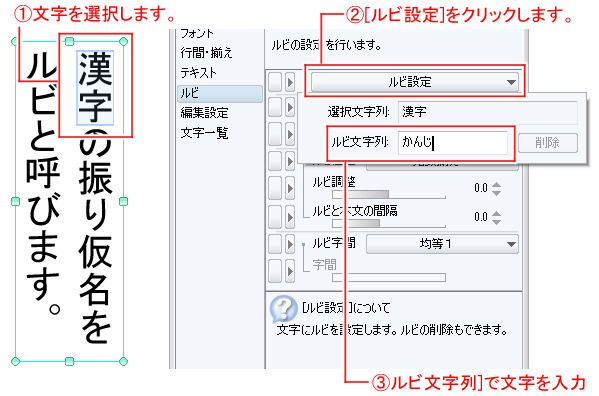Toggle the display checkbox in the ルビ調整 row
Image resolution: width=599 pixels, height=396 pixels.
tap(275, 189)
